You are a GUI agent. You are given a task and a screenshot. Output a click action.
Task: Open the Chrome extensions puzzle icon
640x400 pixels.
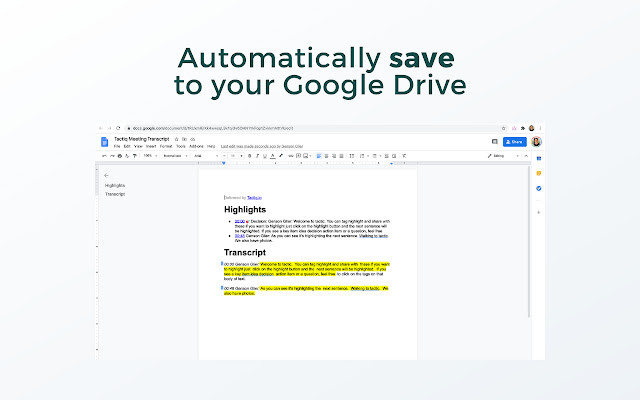pyautogui.click(x=523, y=128)
